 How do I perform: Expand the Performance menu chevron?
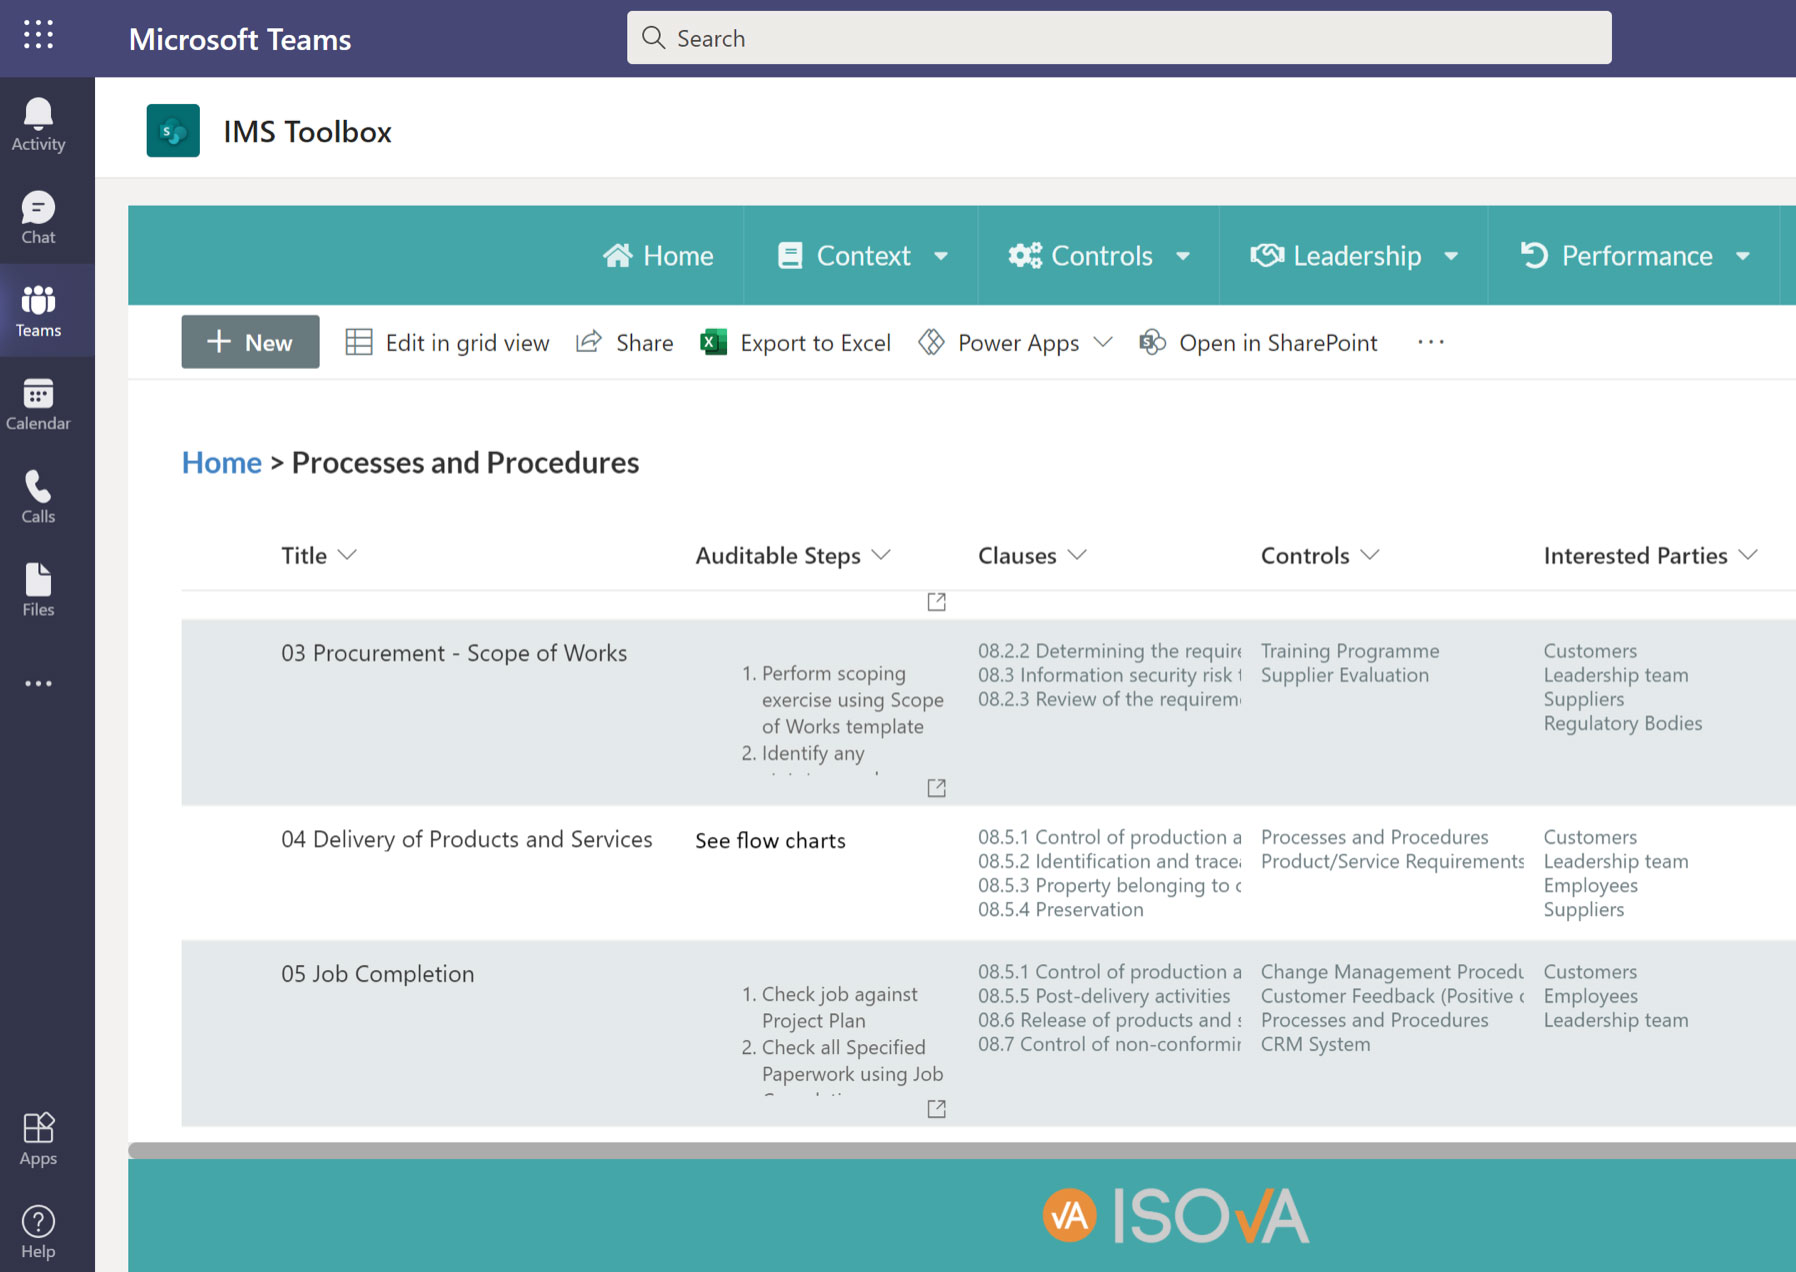tap(1744, 256)
